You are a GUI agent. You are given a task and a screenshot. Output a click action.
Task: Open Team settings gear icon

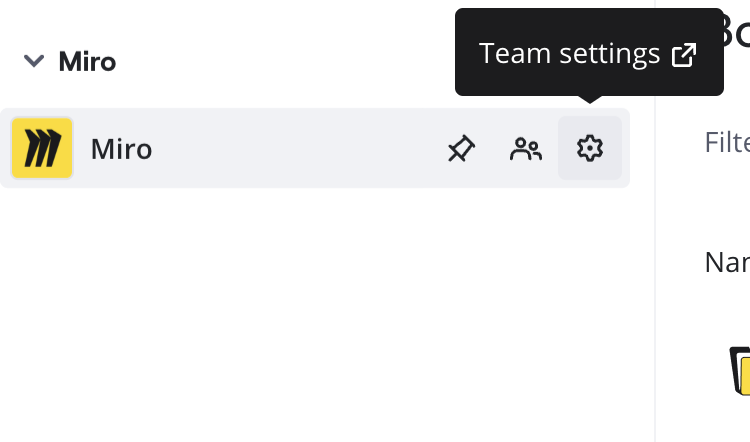click(x=590, y=149)
